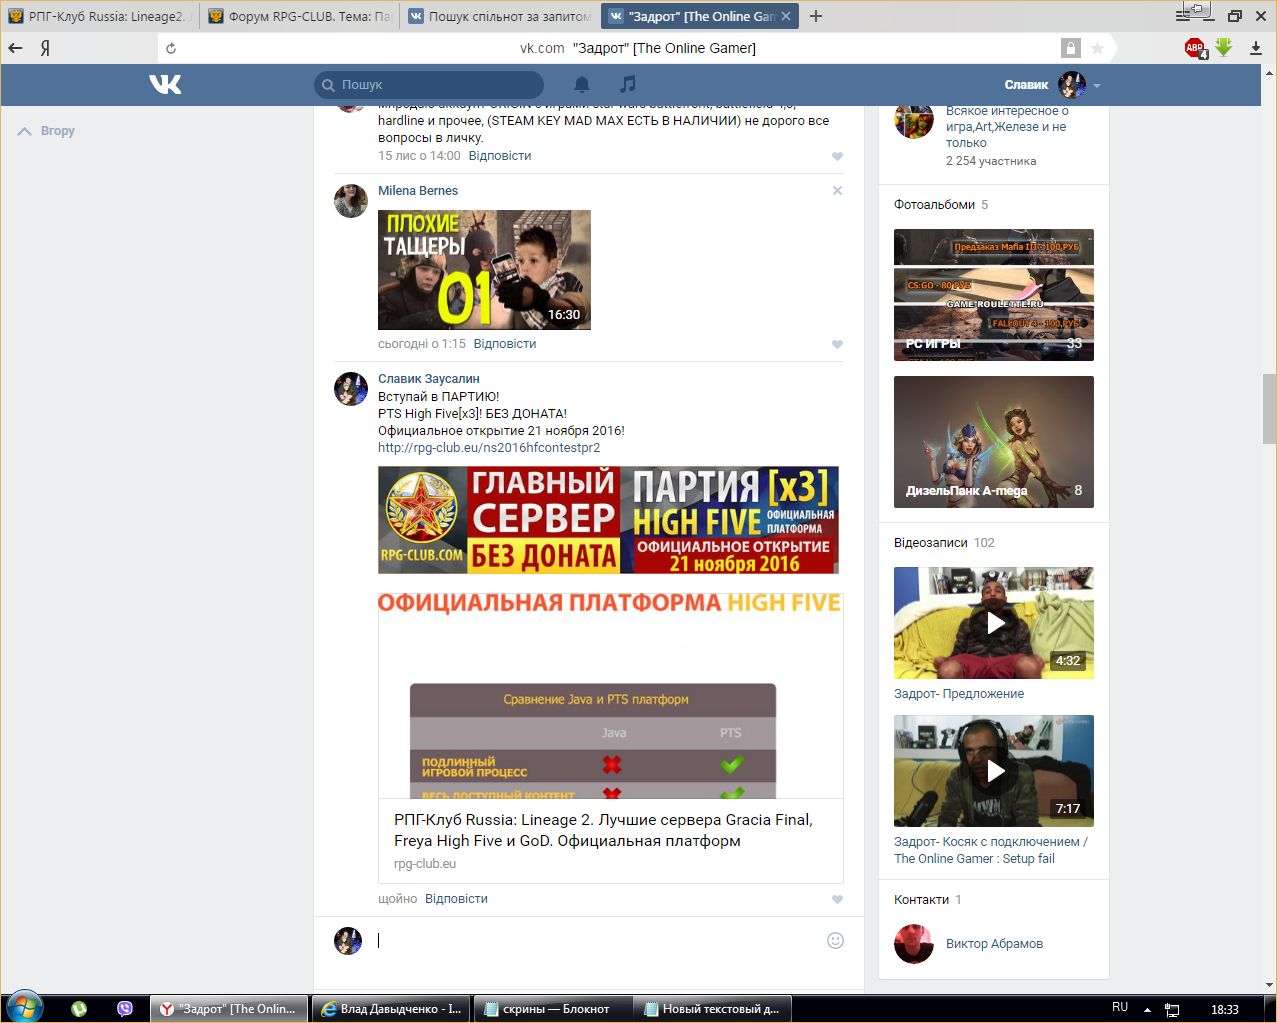Reply to the comment posted сьогодні о 1:15
Screen dimensions: 1277x1023
505,344
